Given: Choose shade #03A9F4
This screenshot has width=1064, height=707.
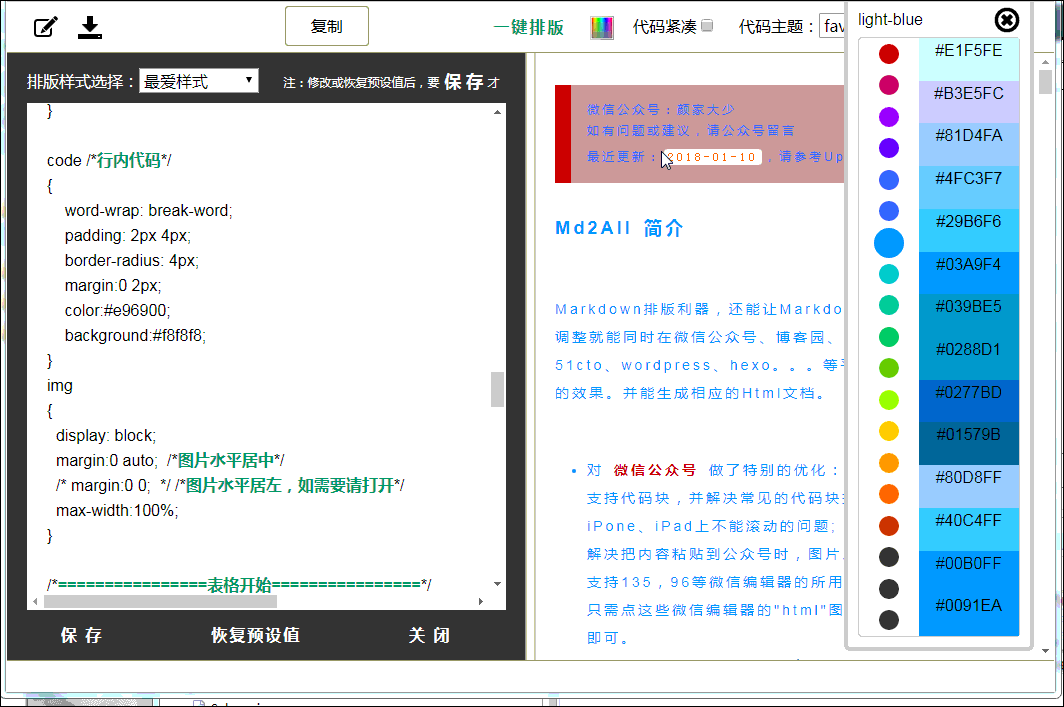Looking at the screenshot, I should pos(969,273).
